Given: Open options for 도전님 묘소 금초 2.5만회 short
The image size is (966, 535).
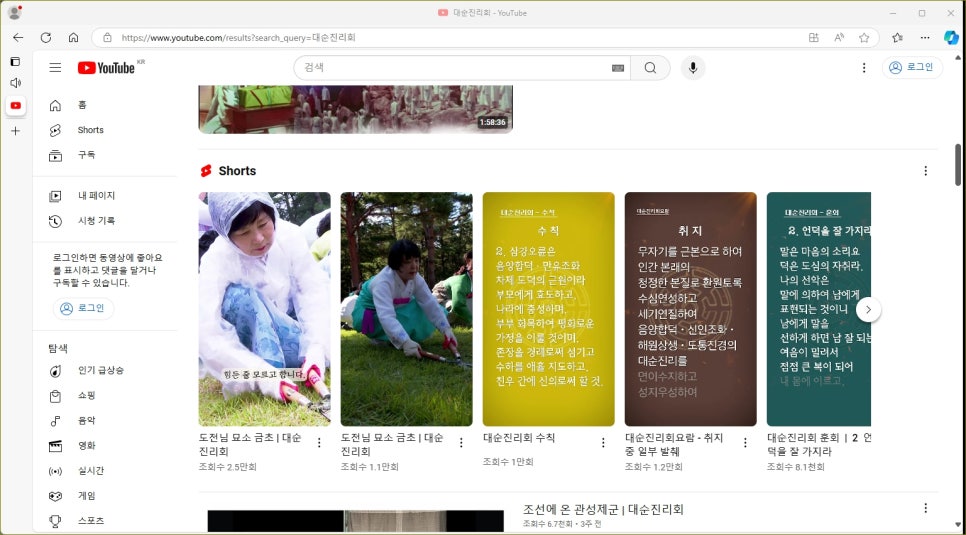Looking at the screenshot, I should (x=319, y=443).
